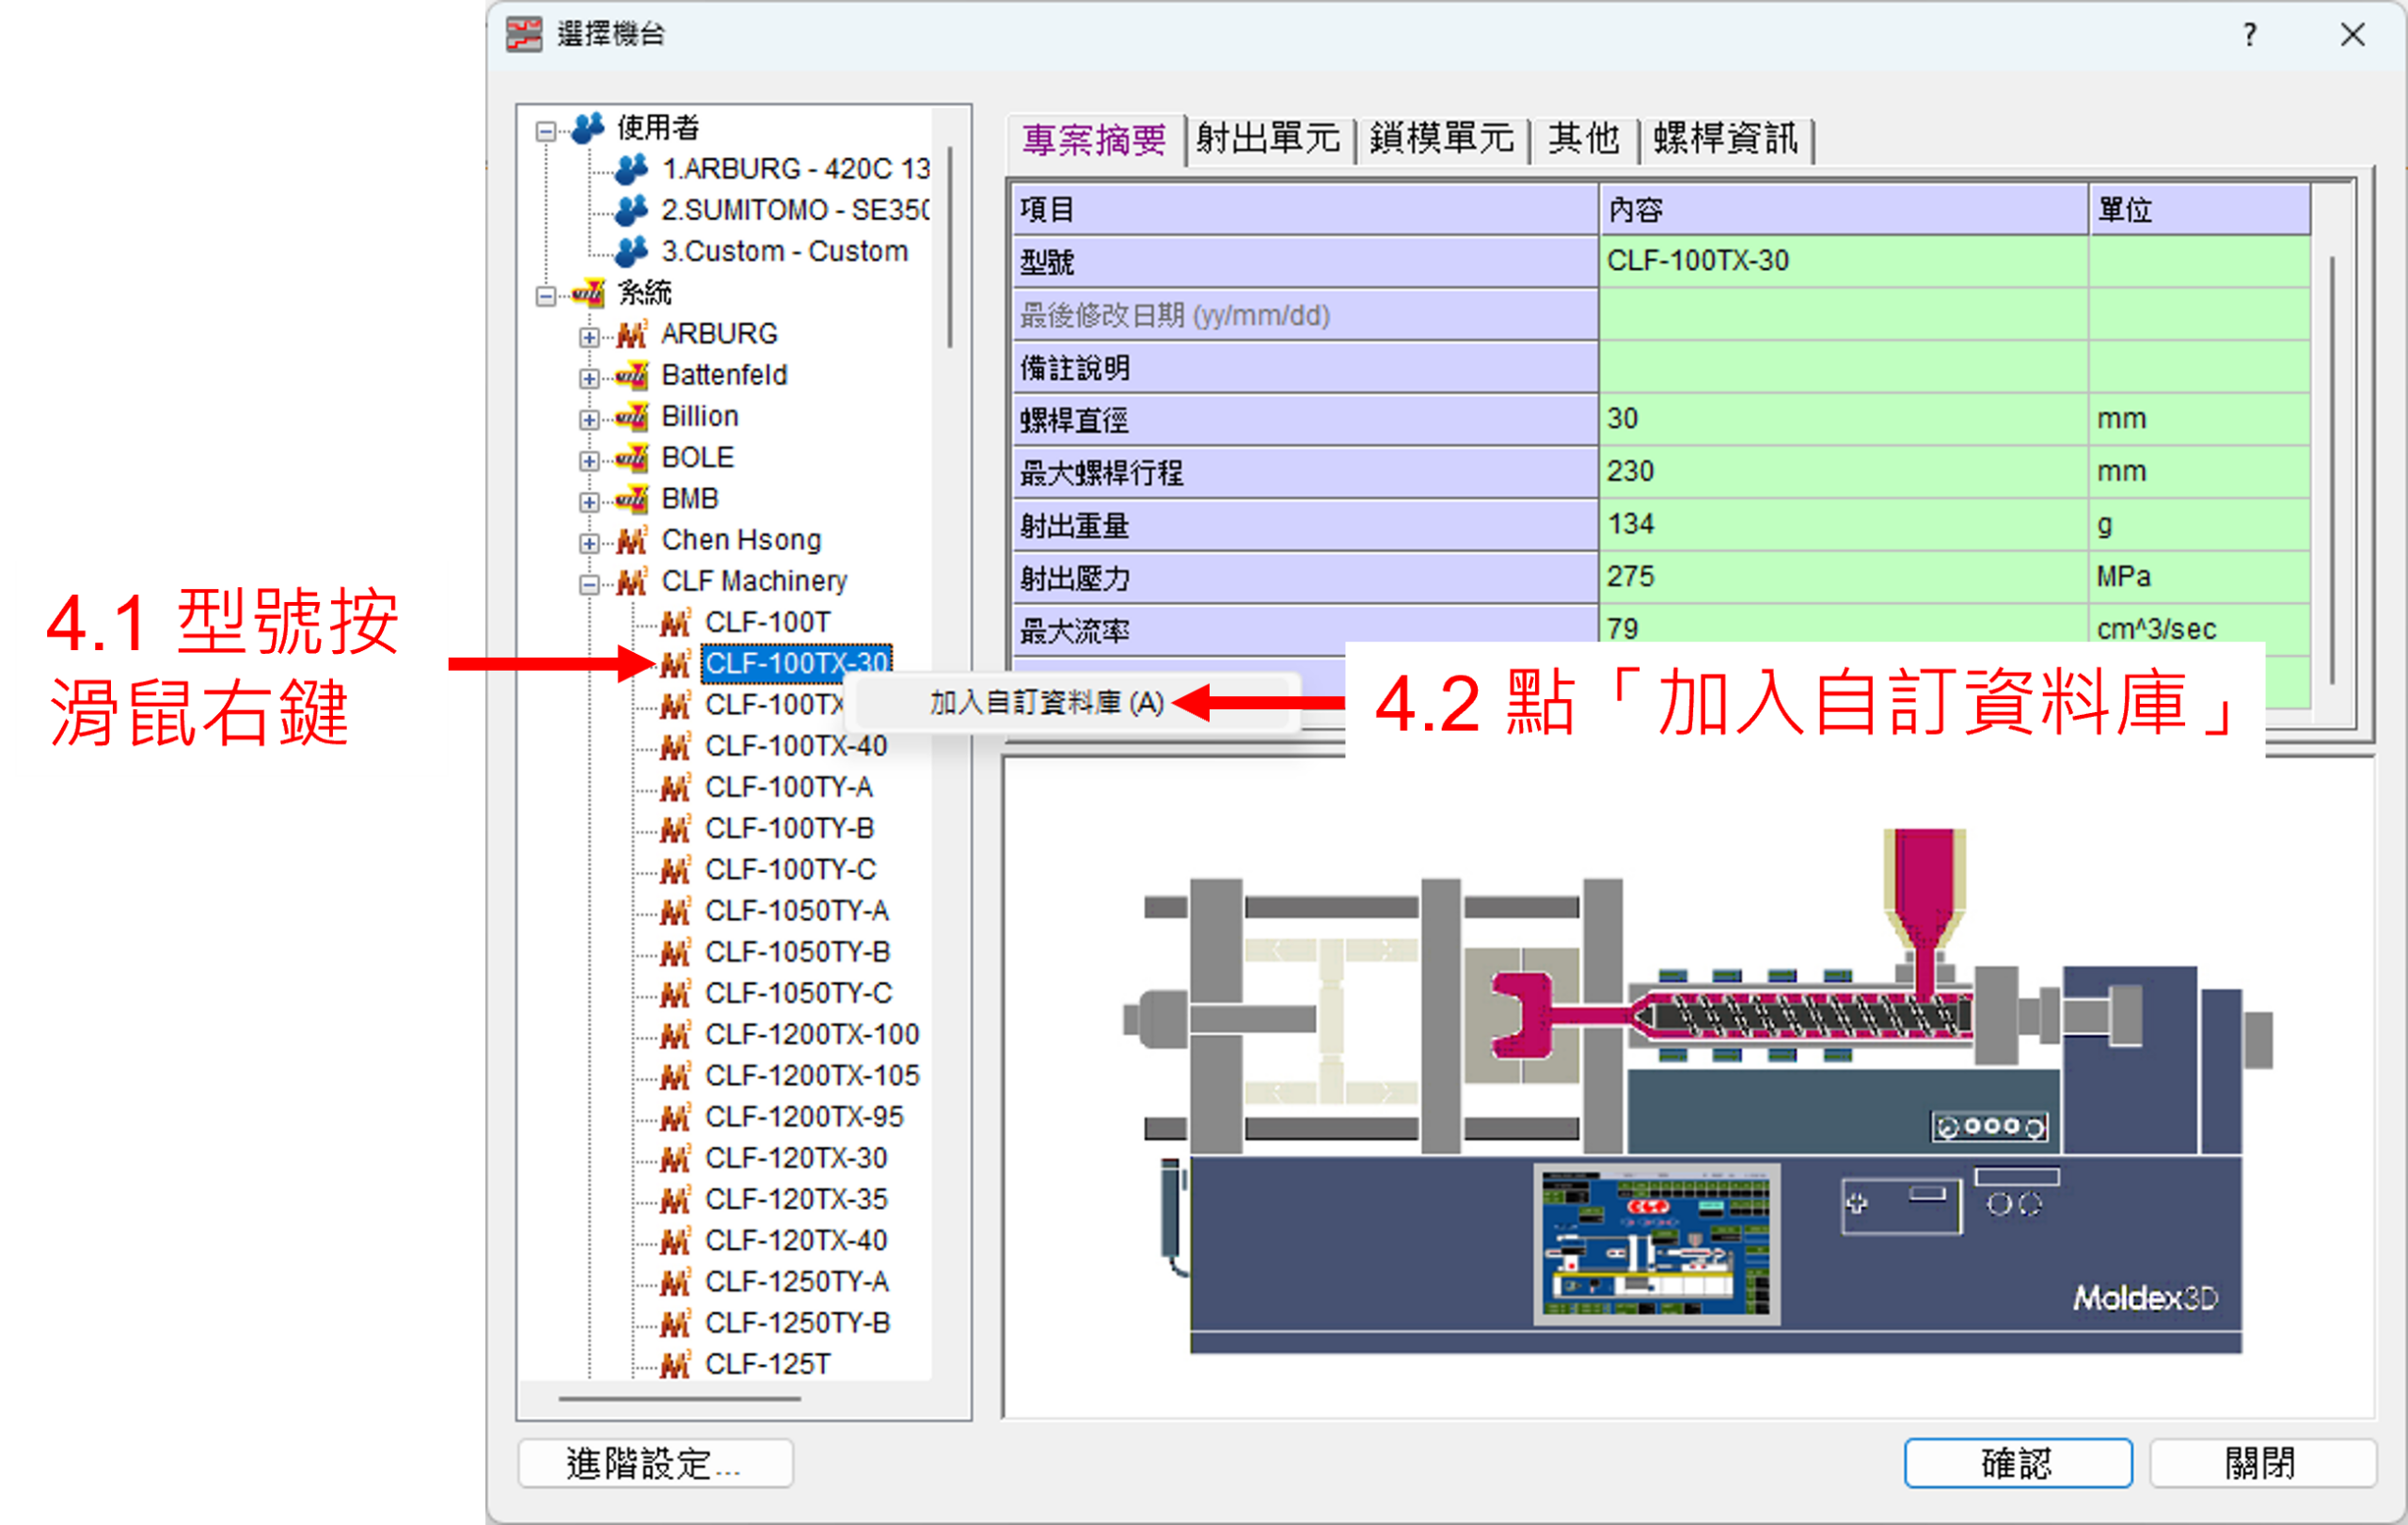The image size is (2408, 1525).
Task: Click the BOLE machinery icon
Action: pos(633,457)
